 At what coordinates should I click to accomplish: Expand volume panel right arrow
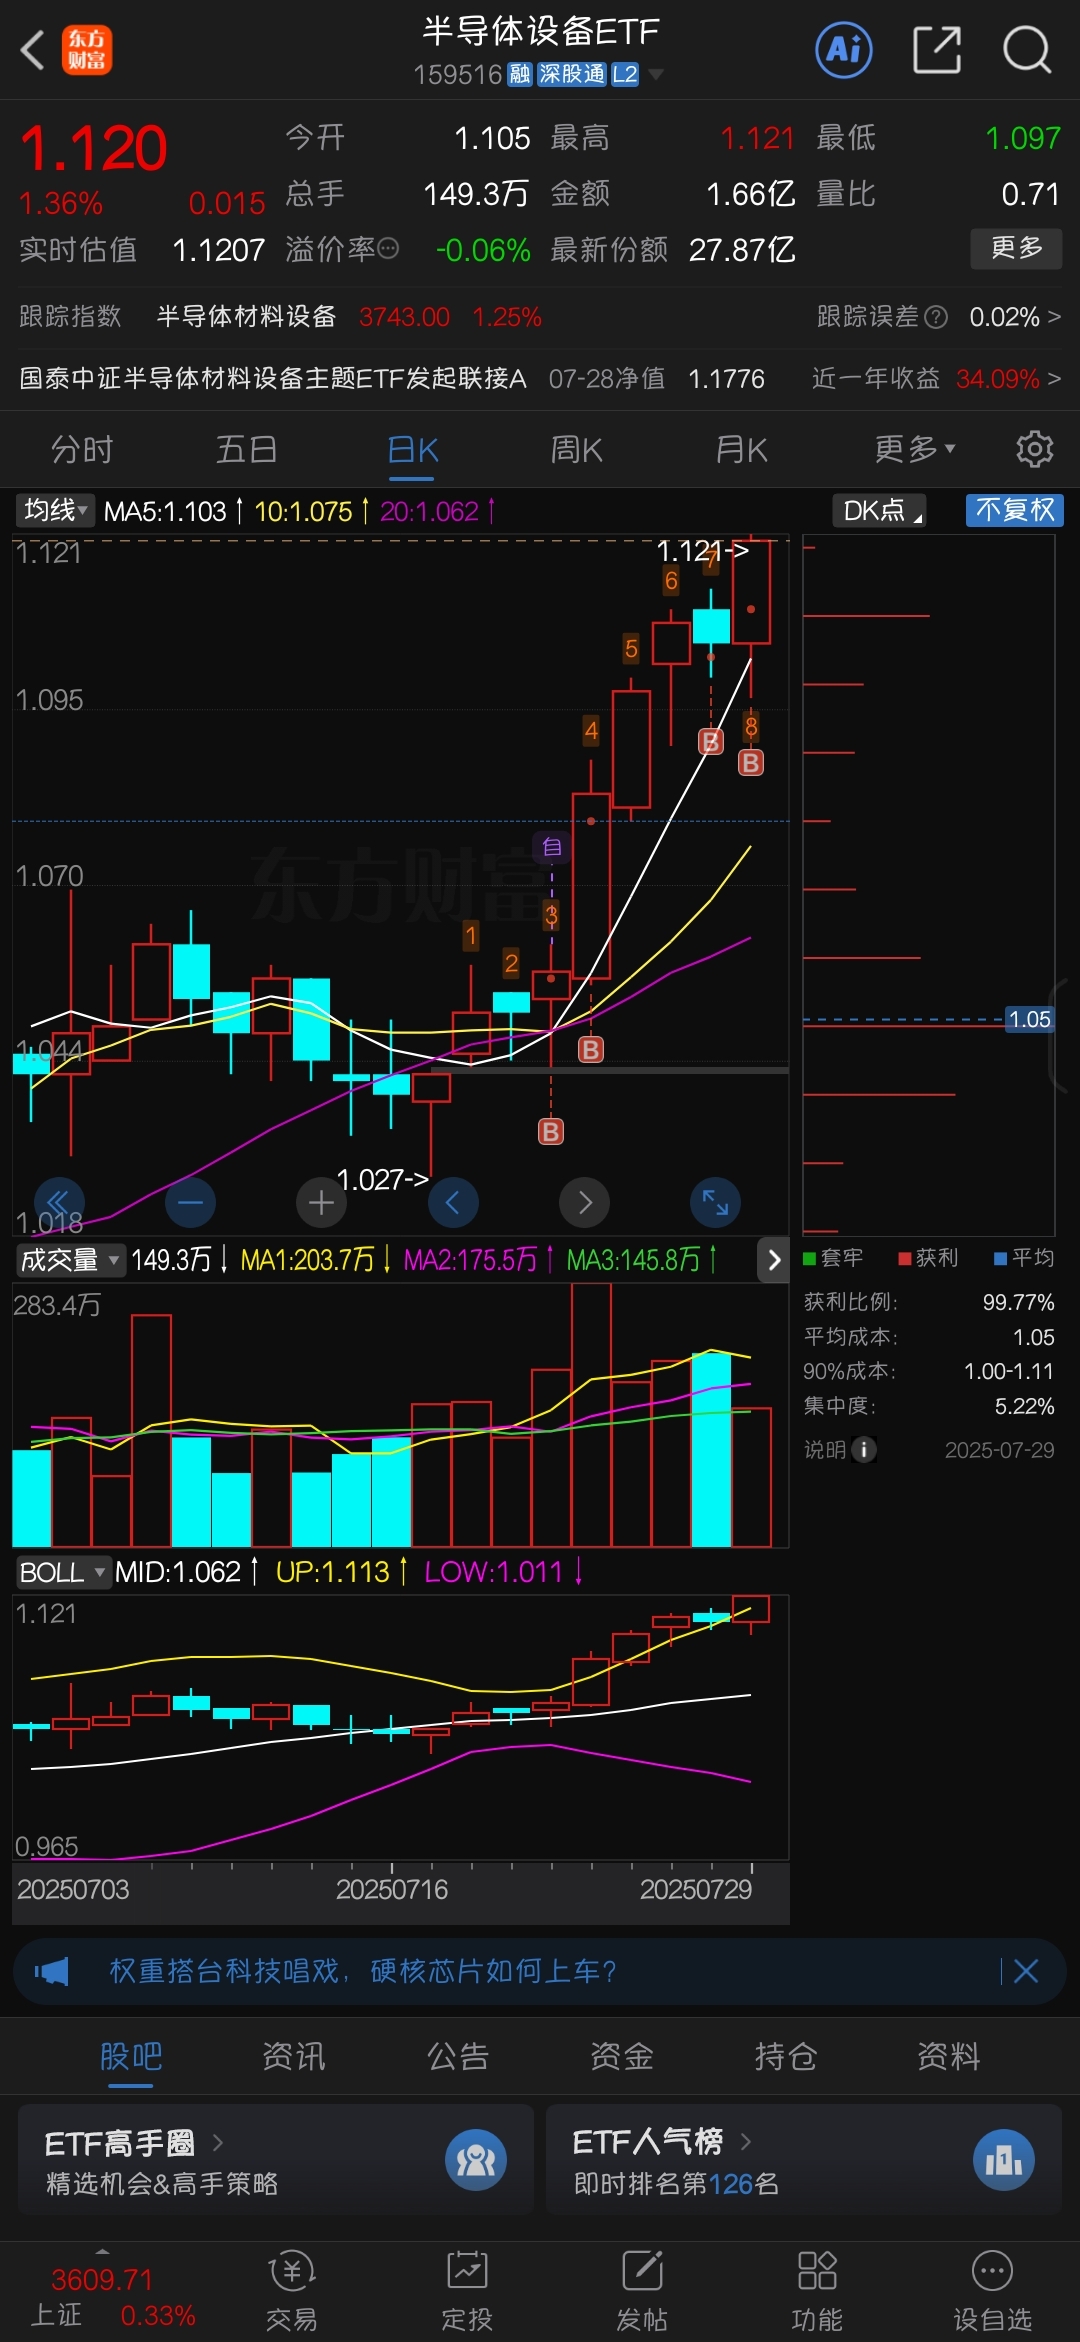point(773,1260)
